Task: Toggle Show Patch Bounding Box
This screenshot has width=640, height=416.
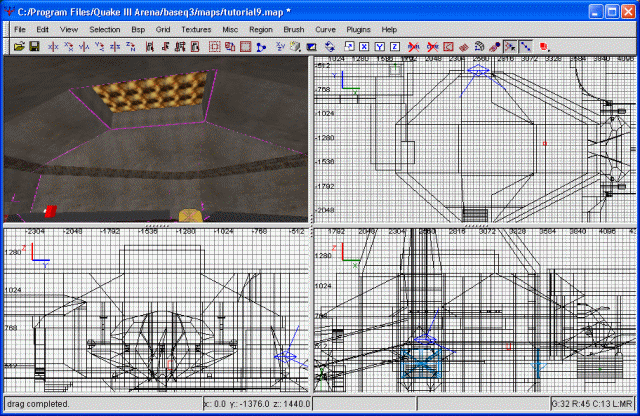Action: tap(448, 47)
